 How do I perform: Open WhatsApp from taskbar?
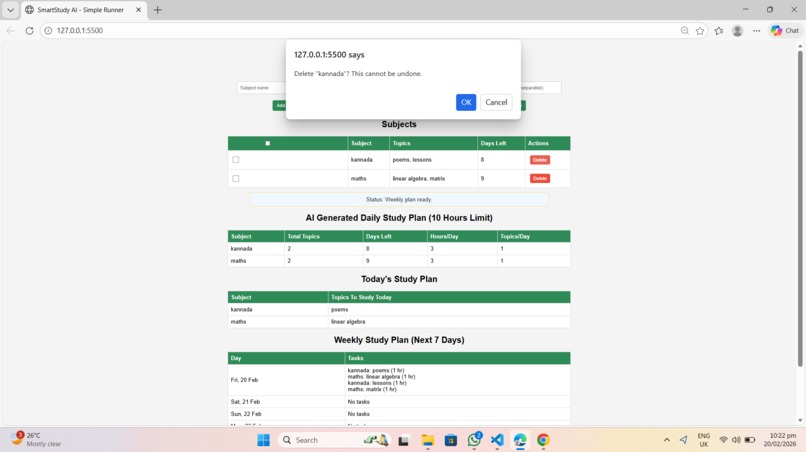point(474,440)
